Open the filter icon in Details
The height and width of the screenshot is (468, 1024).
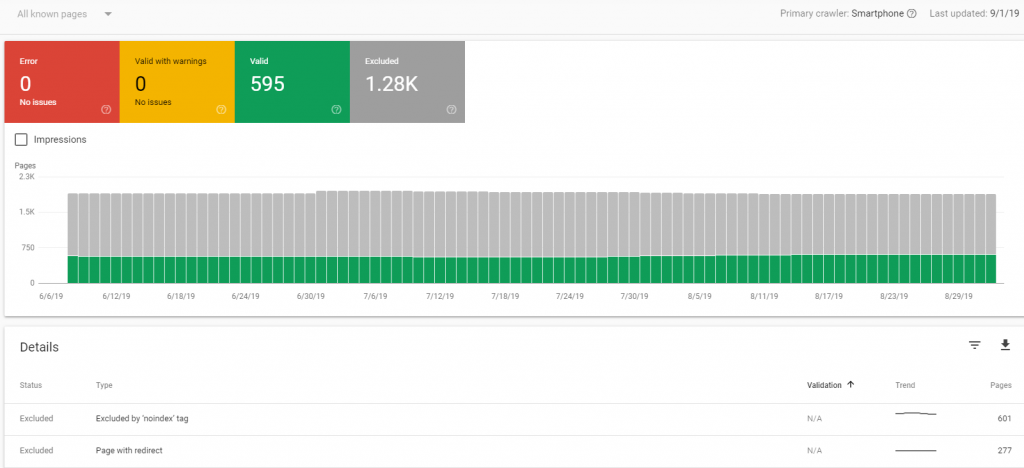coord(974,345)
